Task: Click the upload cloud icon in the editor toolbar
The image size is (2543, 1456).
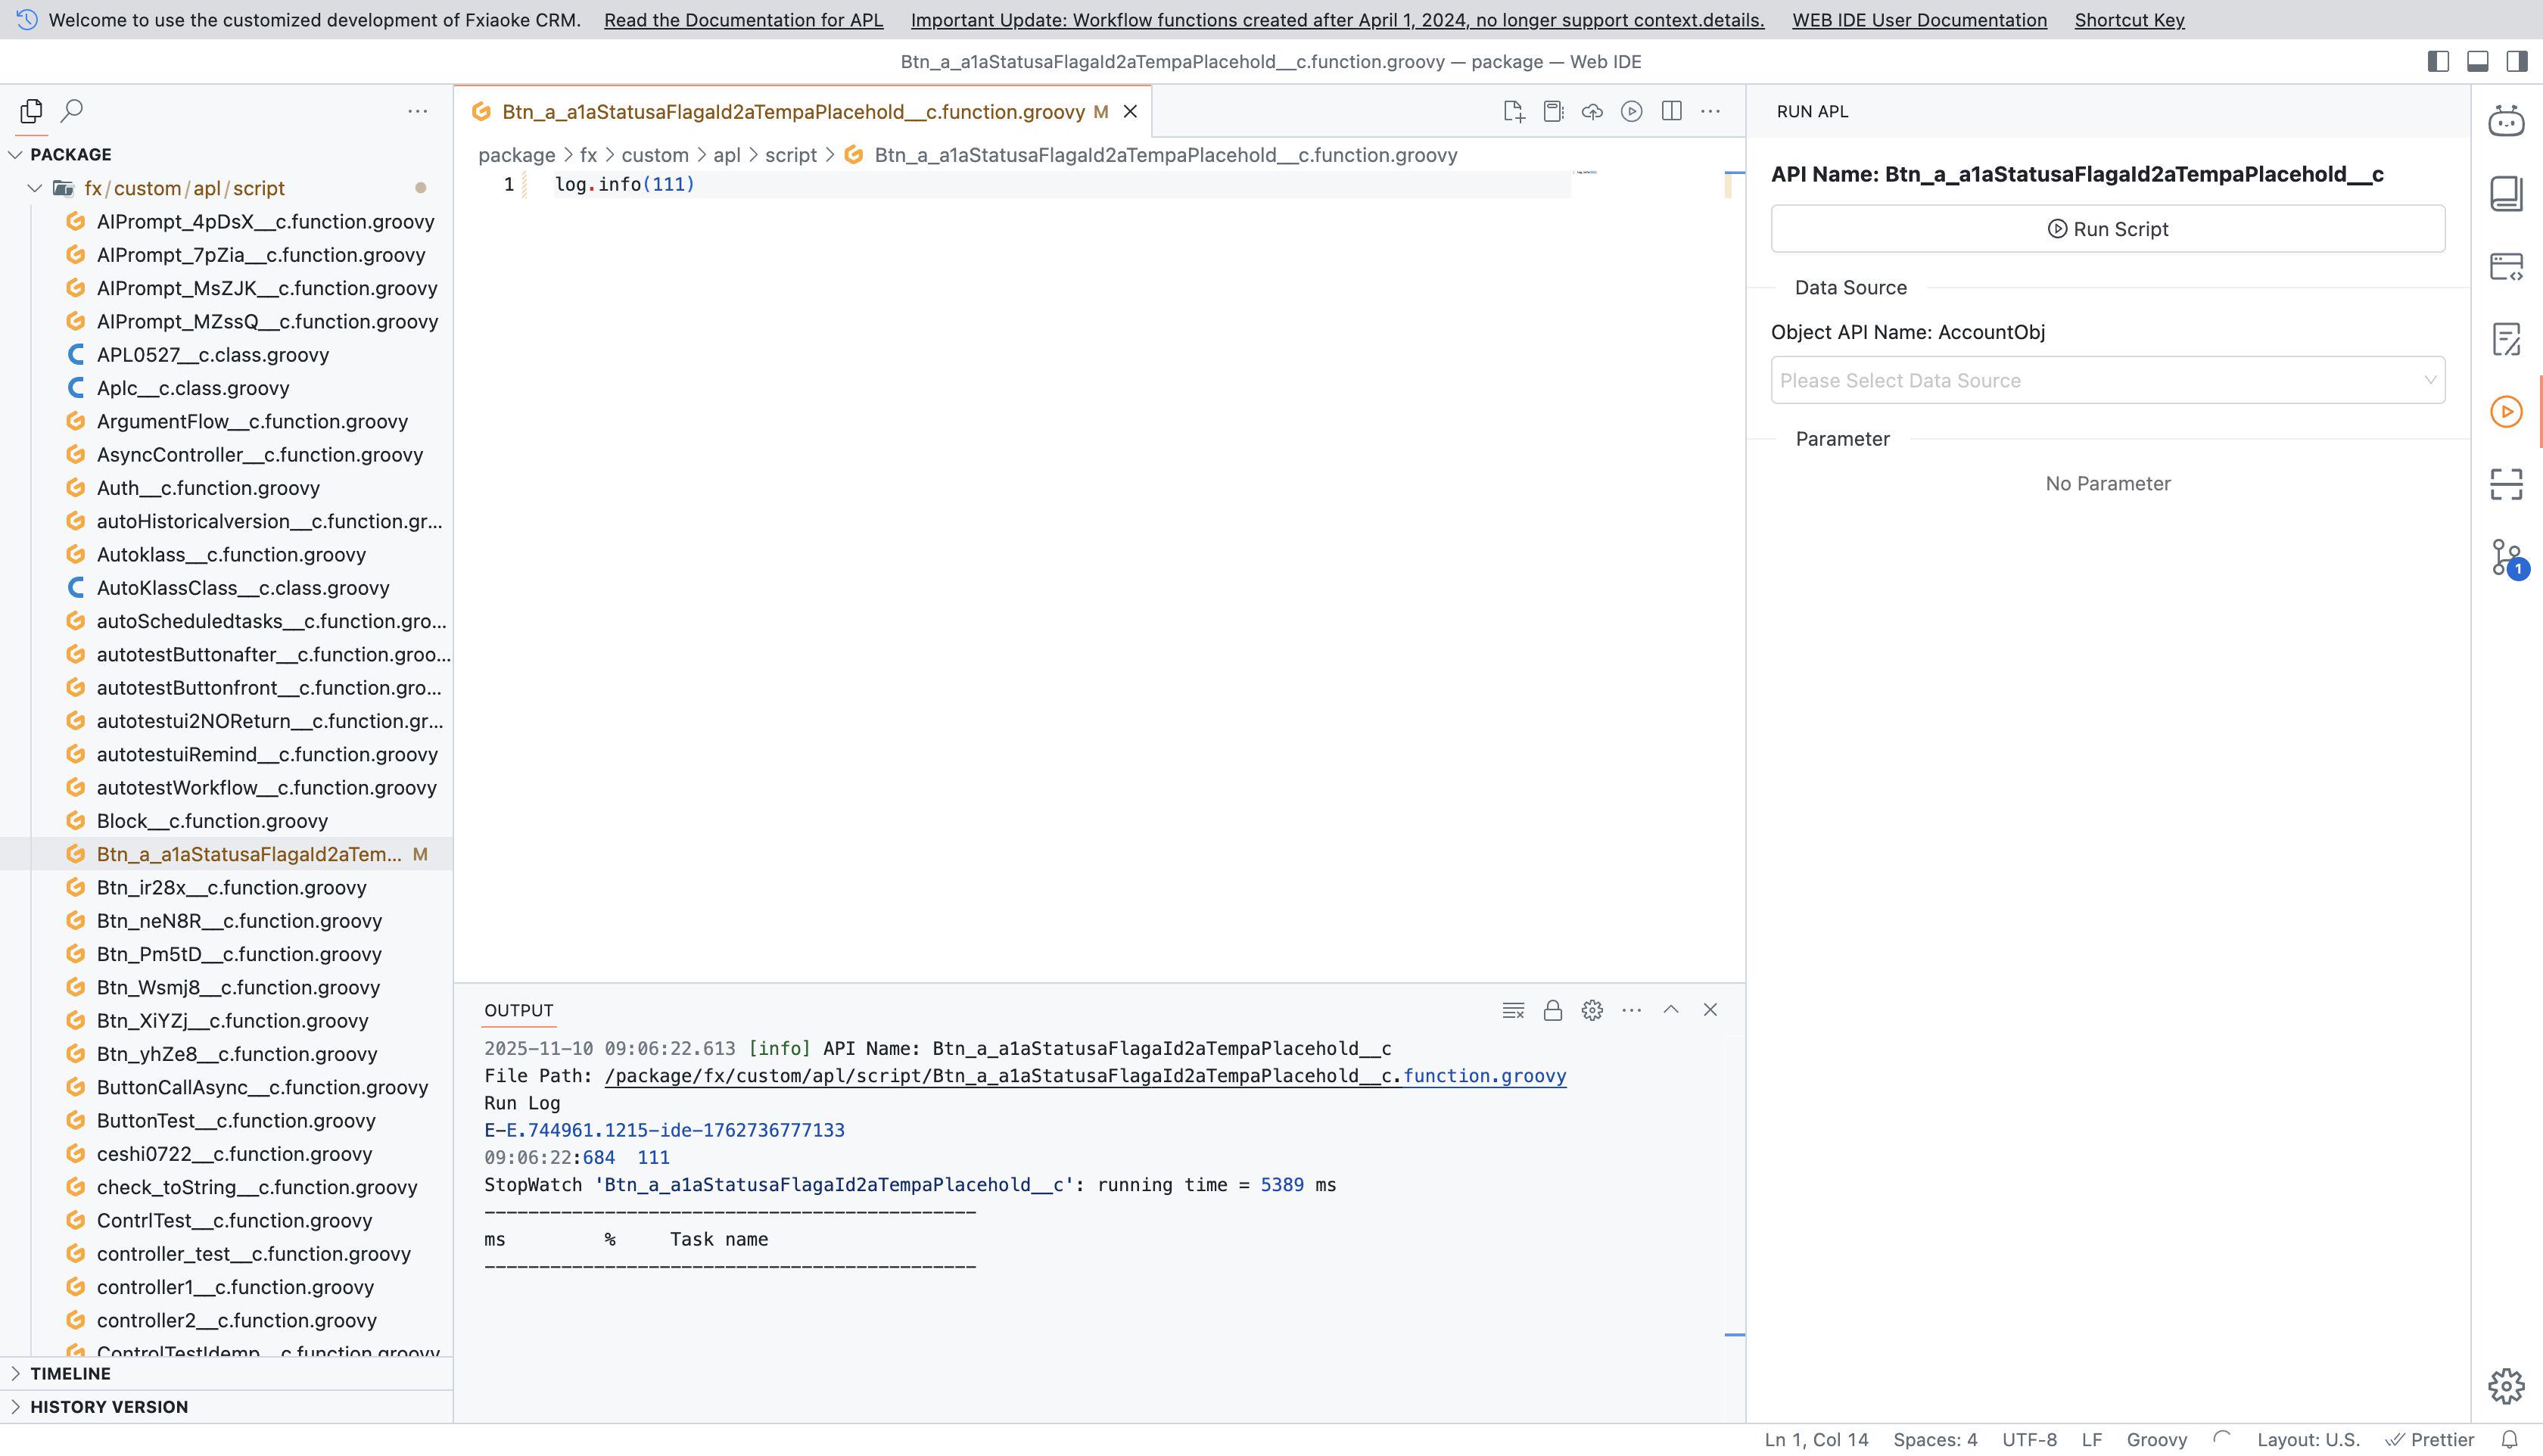Action: [1592, 111]
